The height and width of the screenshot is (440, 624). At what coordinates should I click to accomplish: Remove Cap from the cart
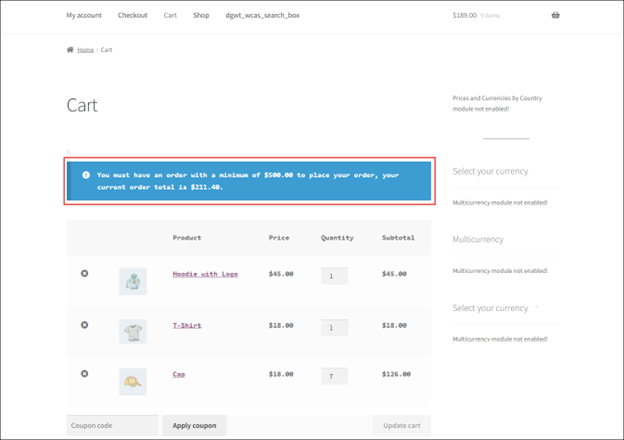tap(84, 374)
